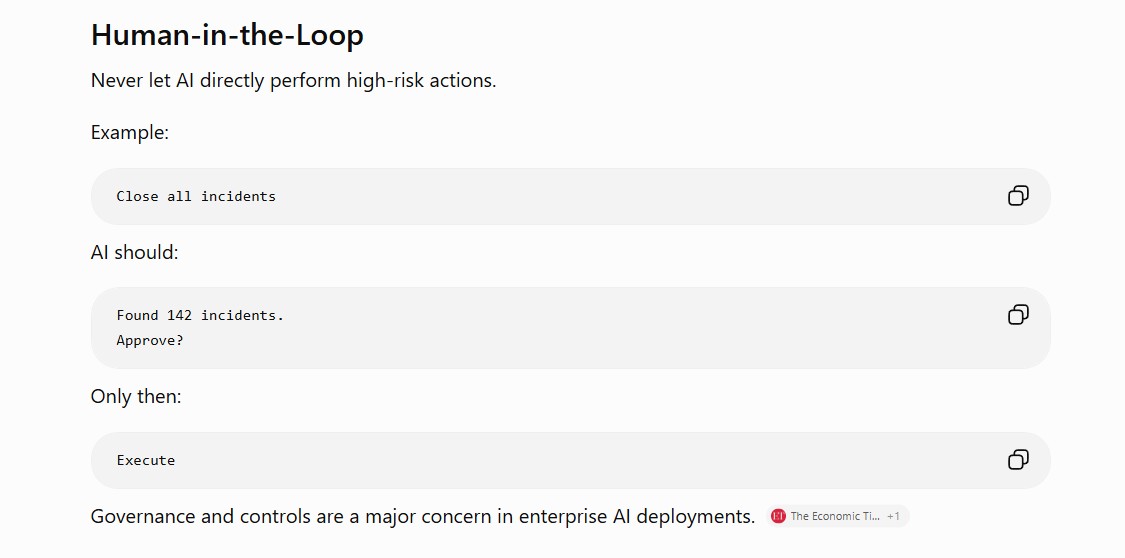Click the "AI should:" label

[x=135, y=252]
